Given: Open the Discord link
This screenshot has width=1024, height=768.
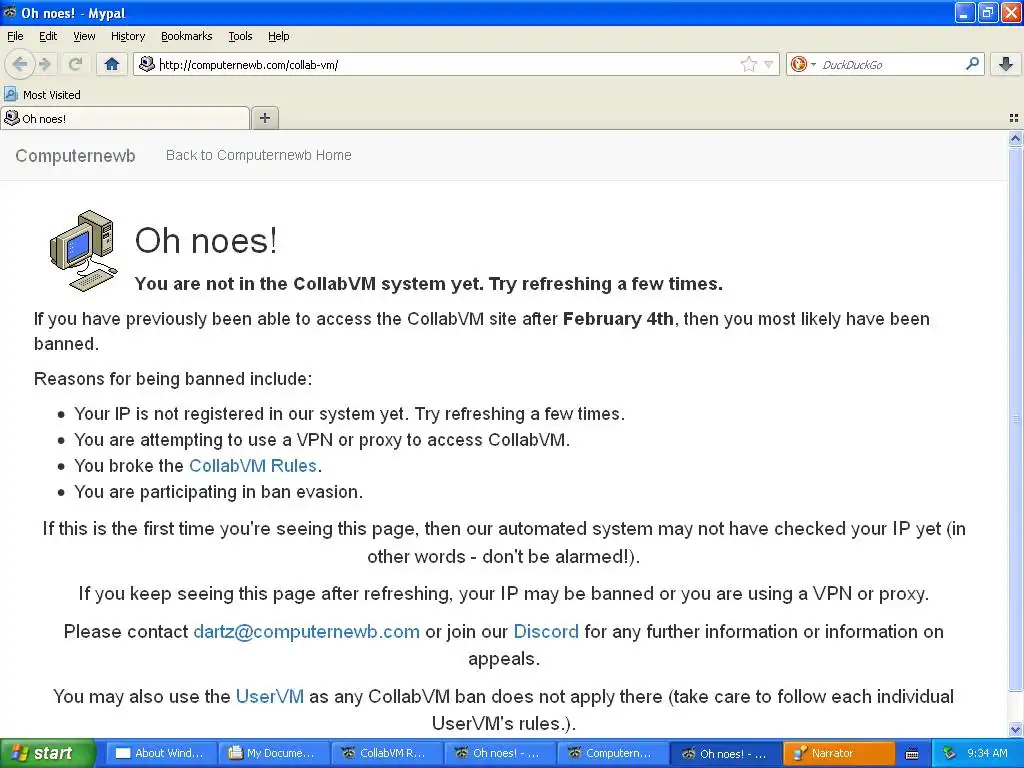Looking at the screenshot, I should [546, 632].
